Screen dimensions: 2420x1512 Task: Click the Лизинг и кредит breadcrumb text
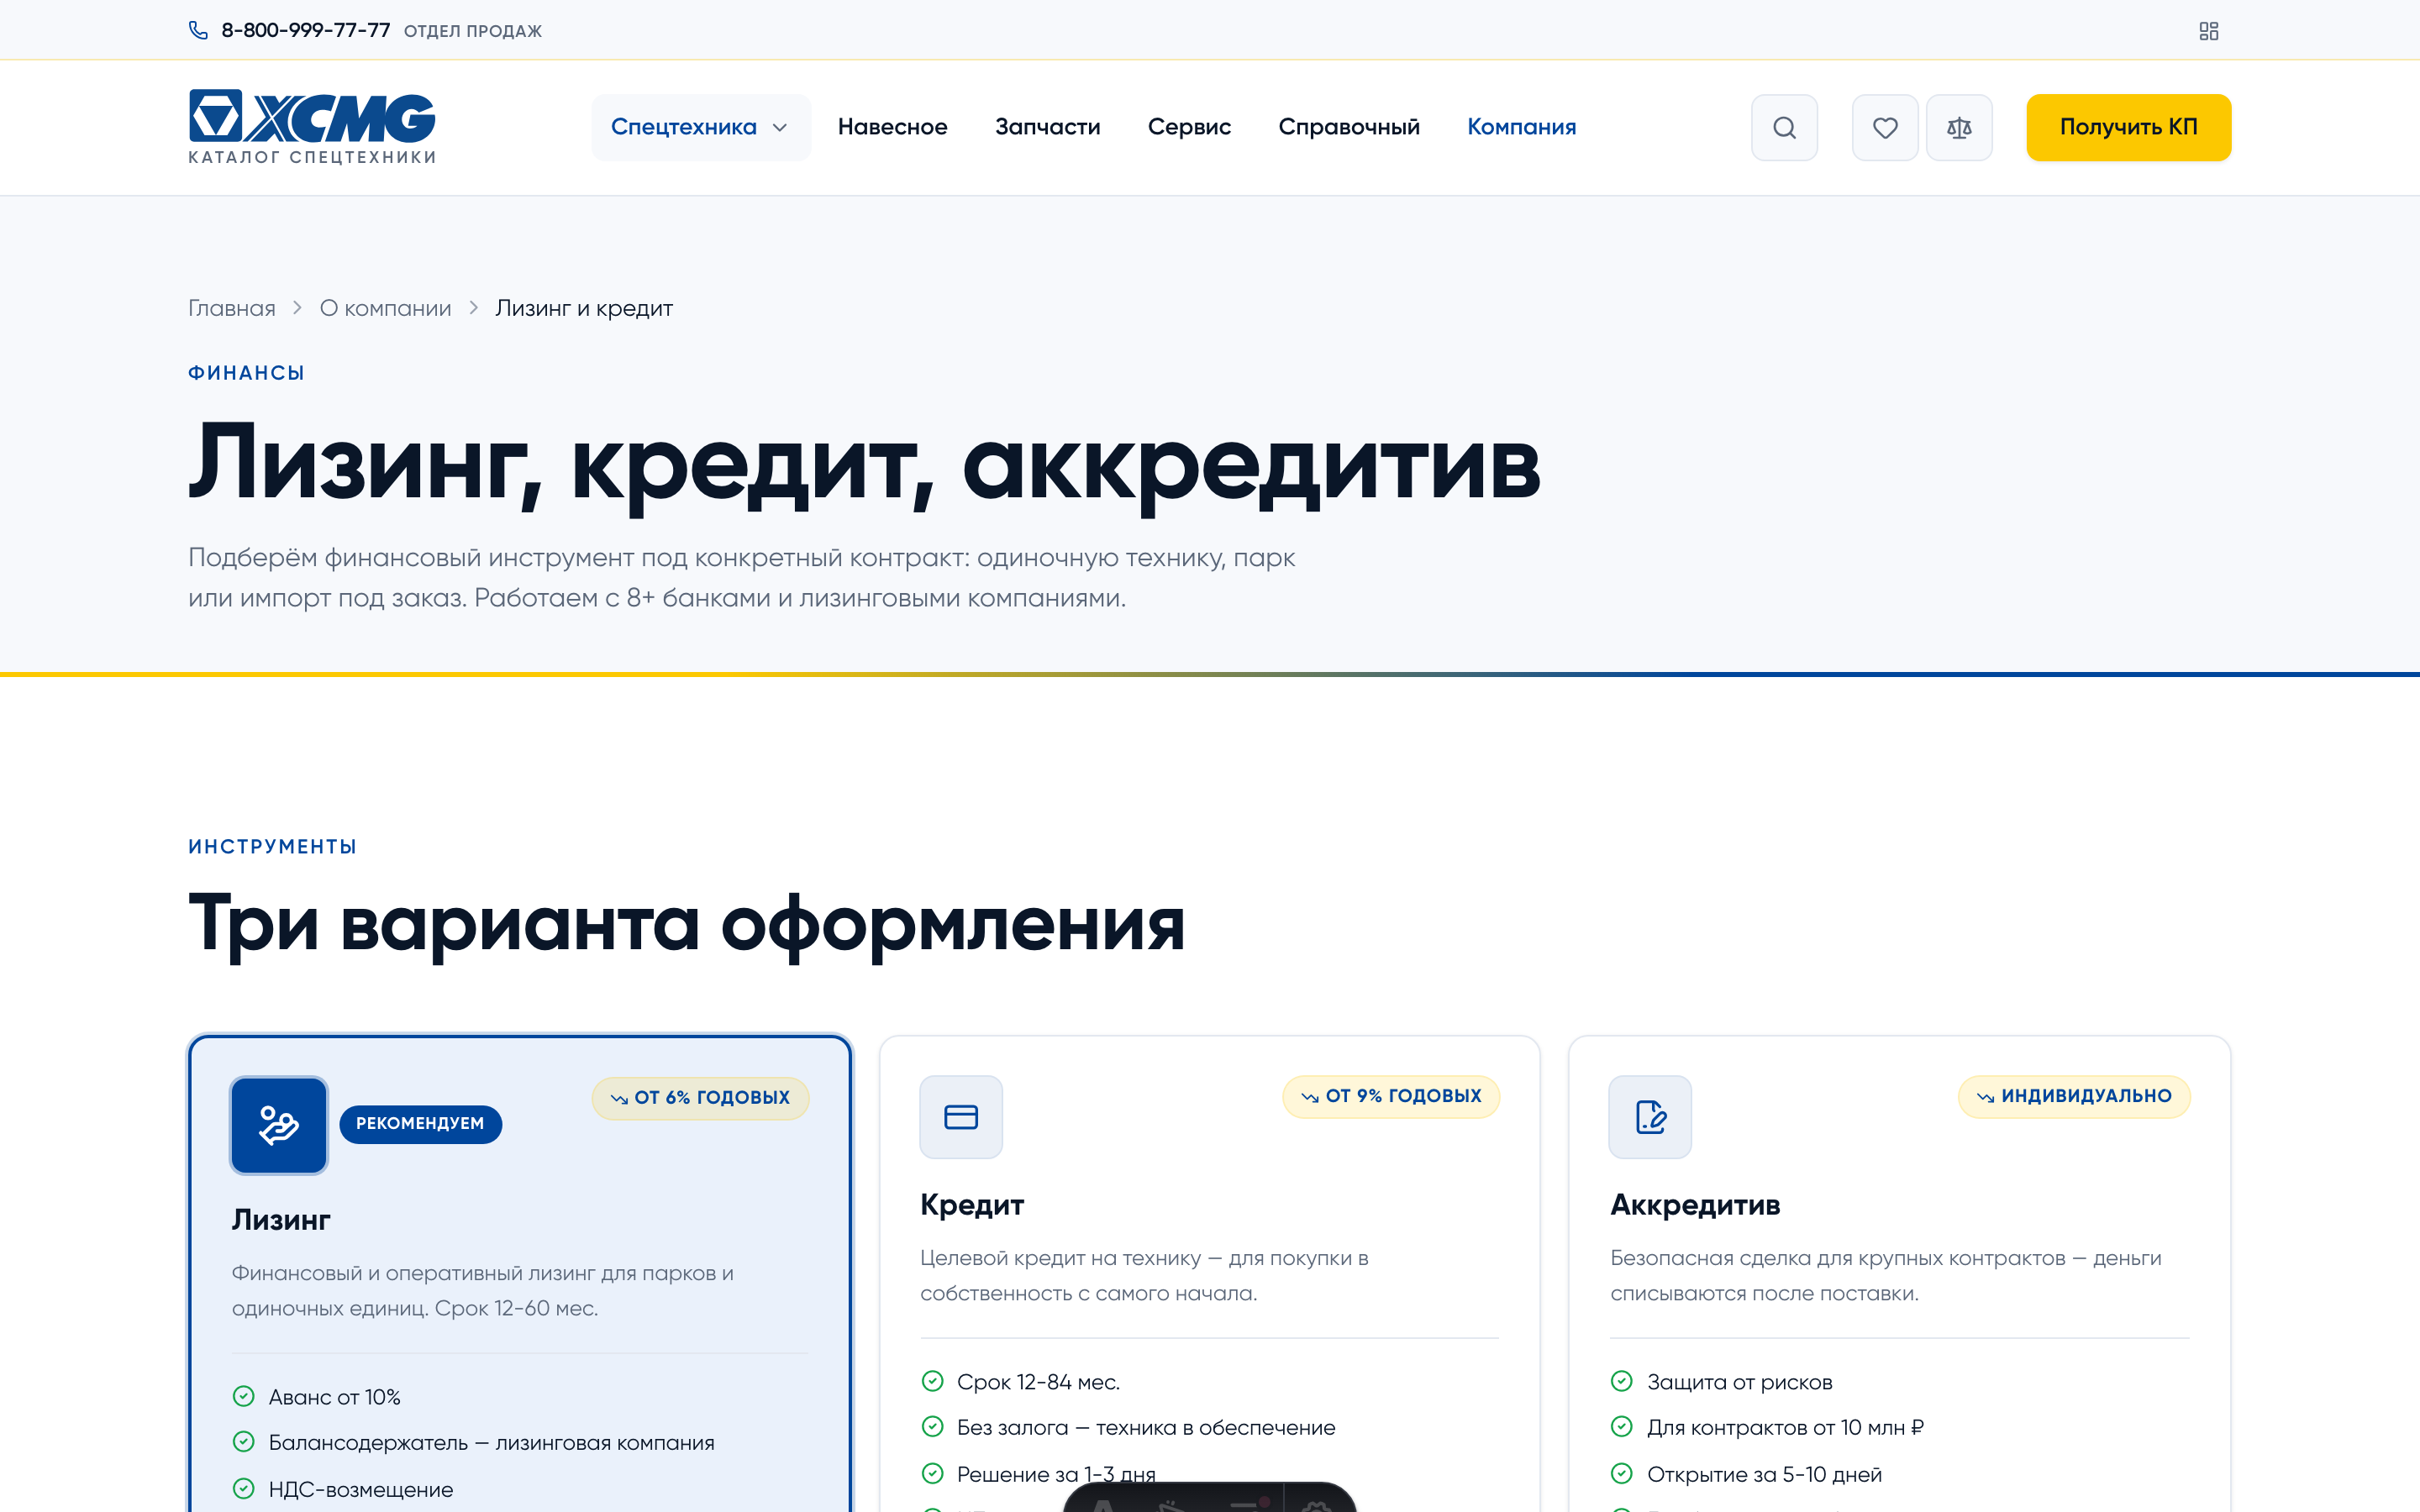pos(584,308)
